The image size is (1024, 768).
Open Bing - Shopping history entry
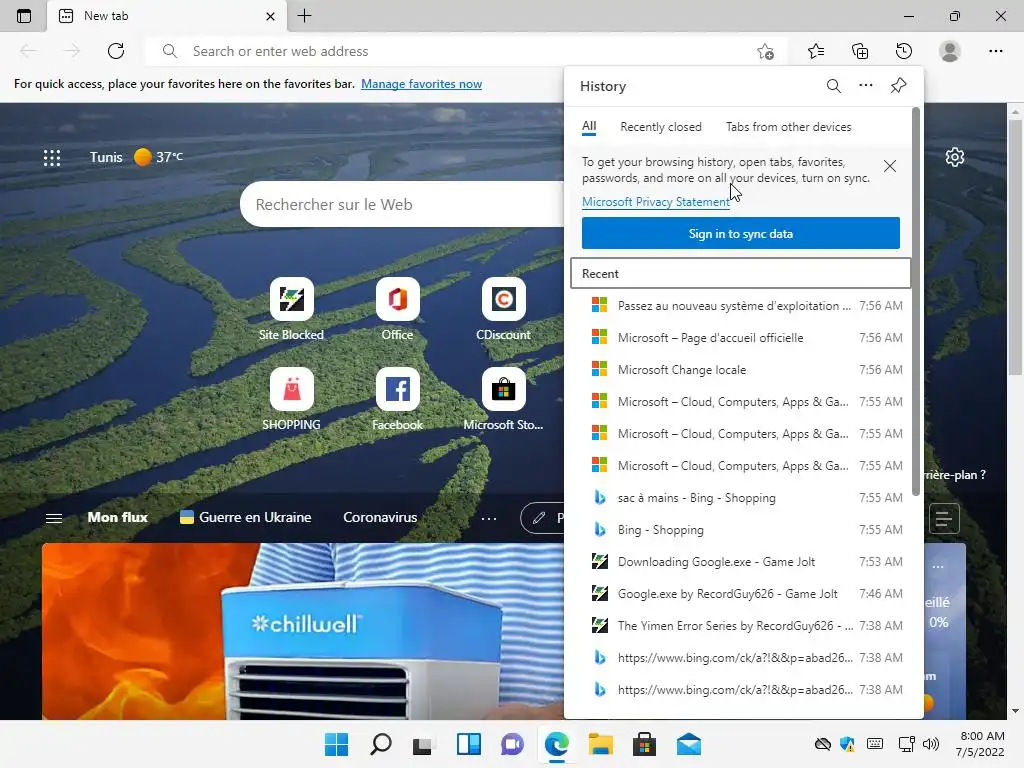741,530
